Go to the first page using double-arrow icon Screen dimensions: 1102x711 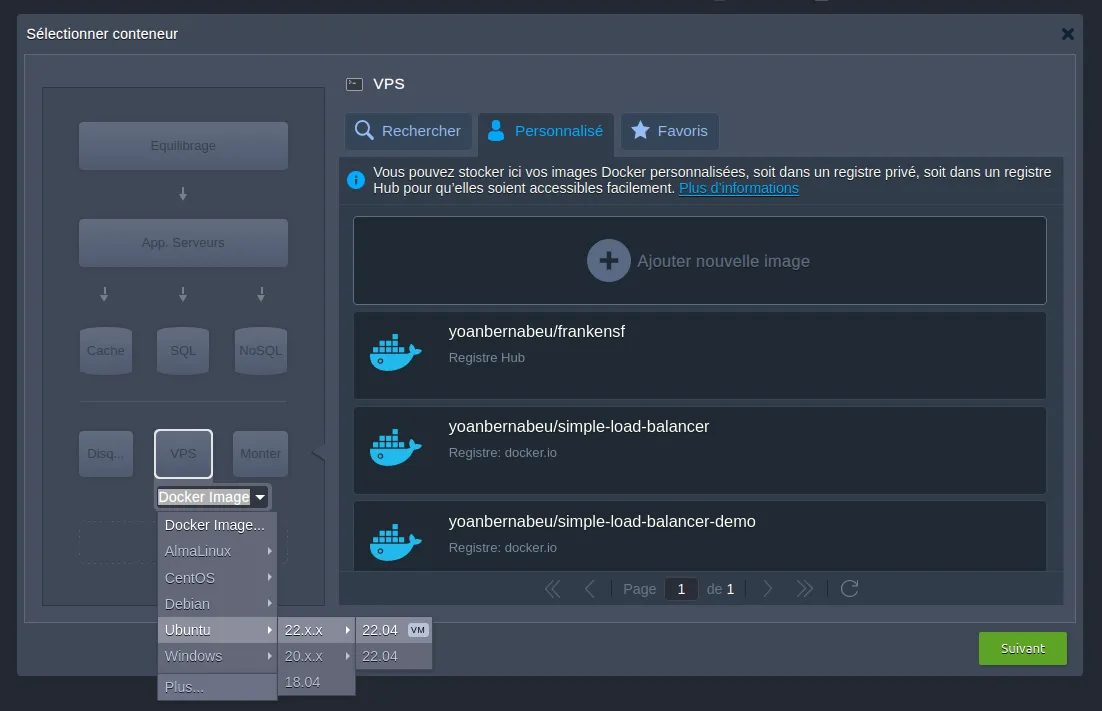(x=552, y=589)
